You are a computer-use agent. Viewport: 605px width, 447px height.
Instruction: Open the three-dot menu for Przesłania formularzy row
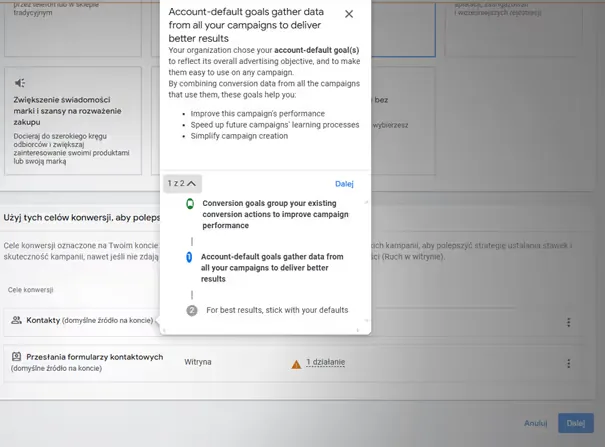click(x=568, y=363)
